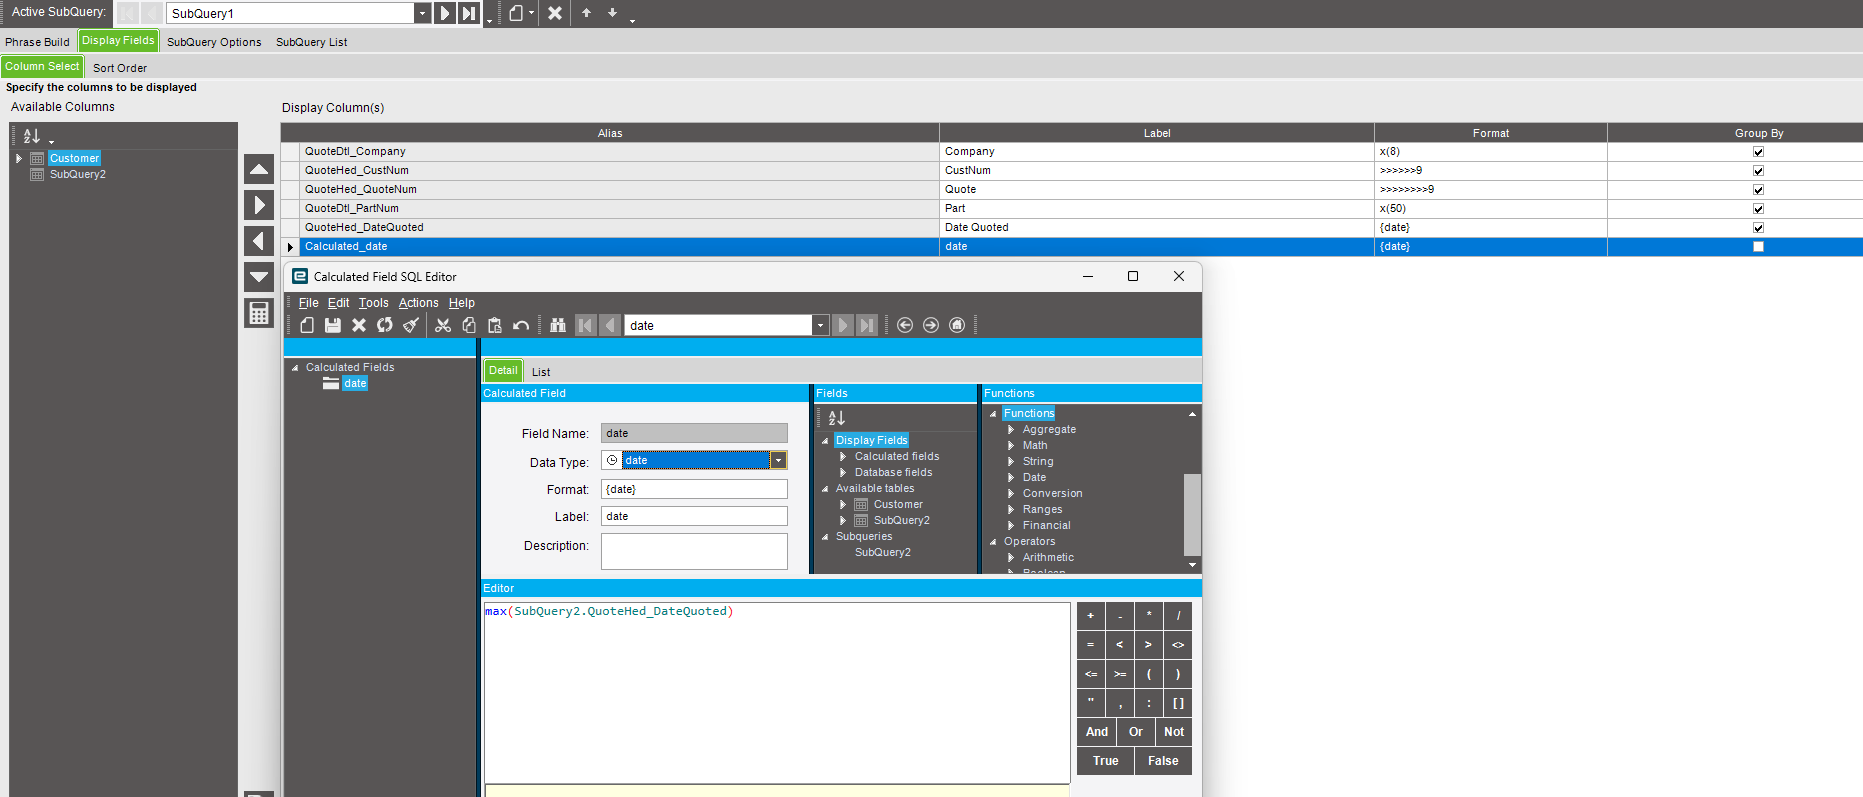1863x797 pixels.
Task: Click the New icon in SQL Editor toolbar
Action: (x=307, y=325)
